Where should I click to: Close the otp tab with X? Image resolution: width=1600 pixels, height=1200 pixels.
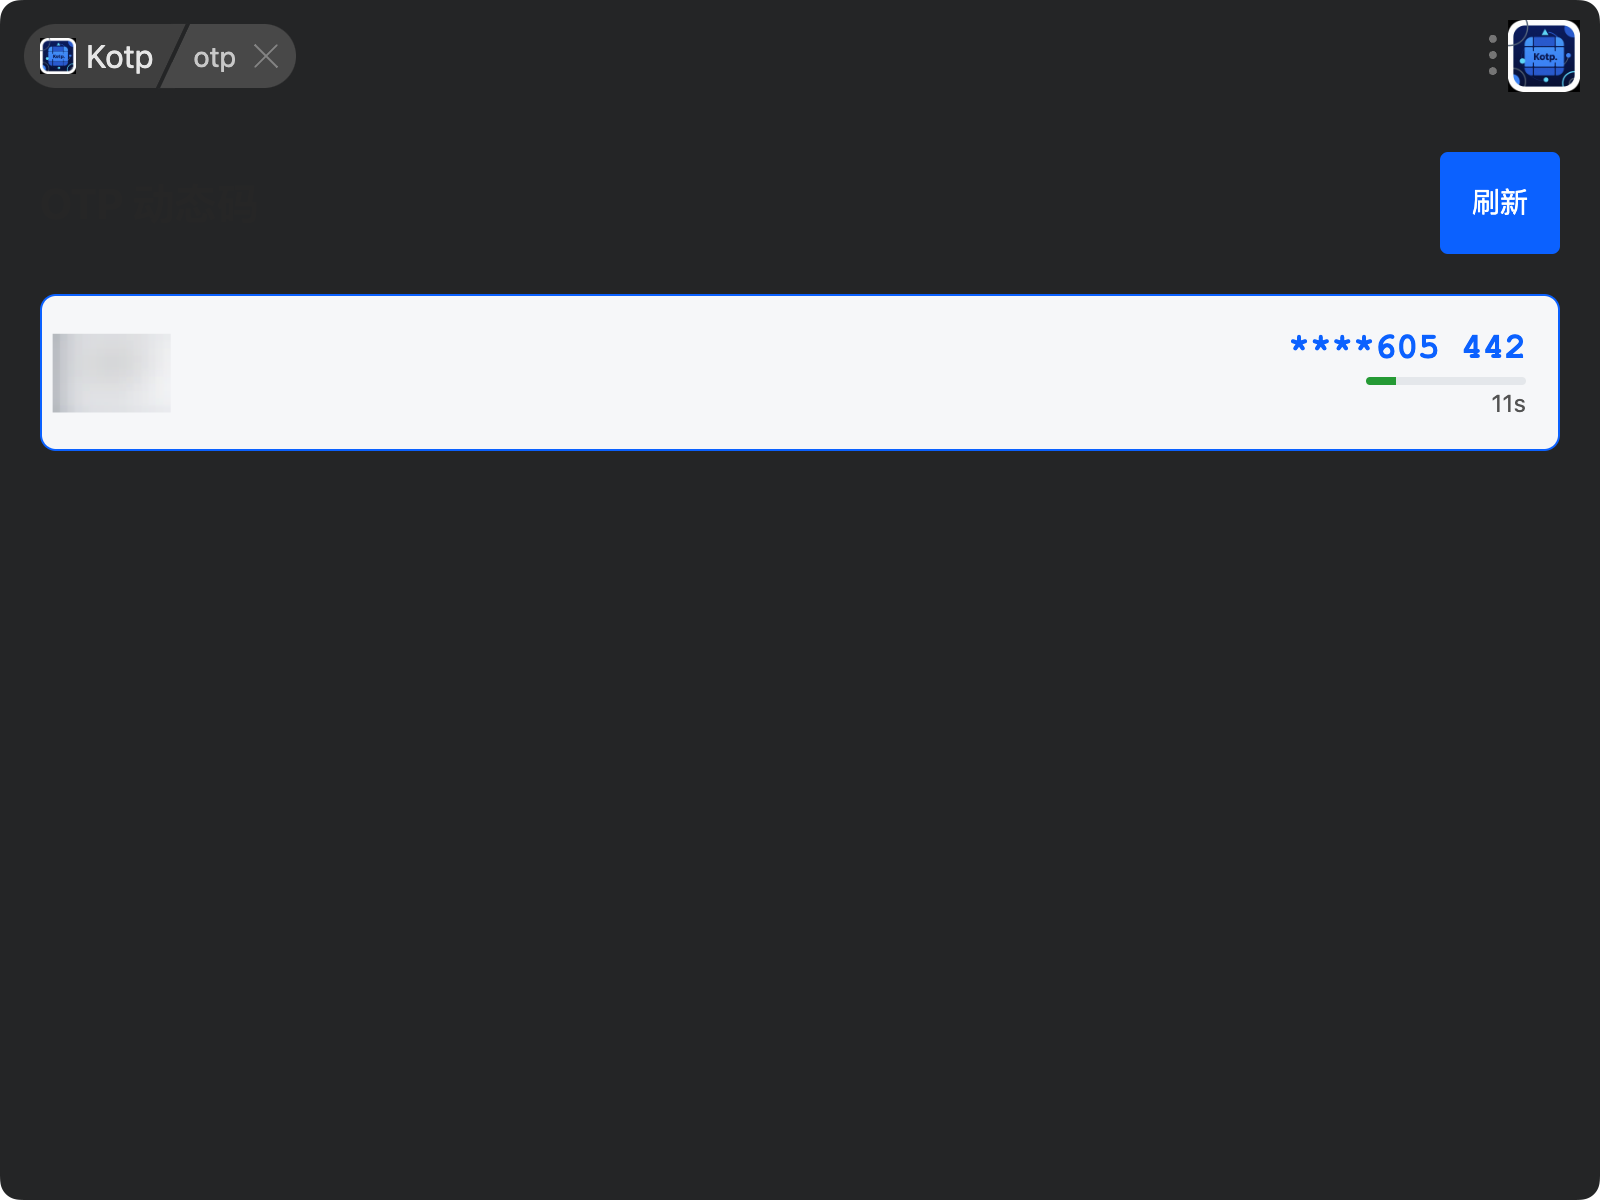point(266,56)
